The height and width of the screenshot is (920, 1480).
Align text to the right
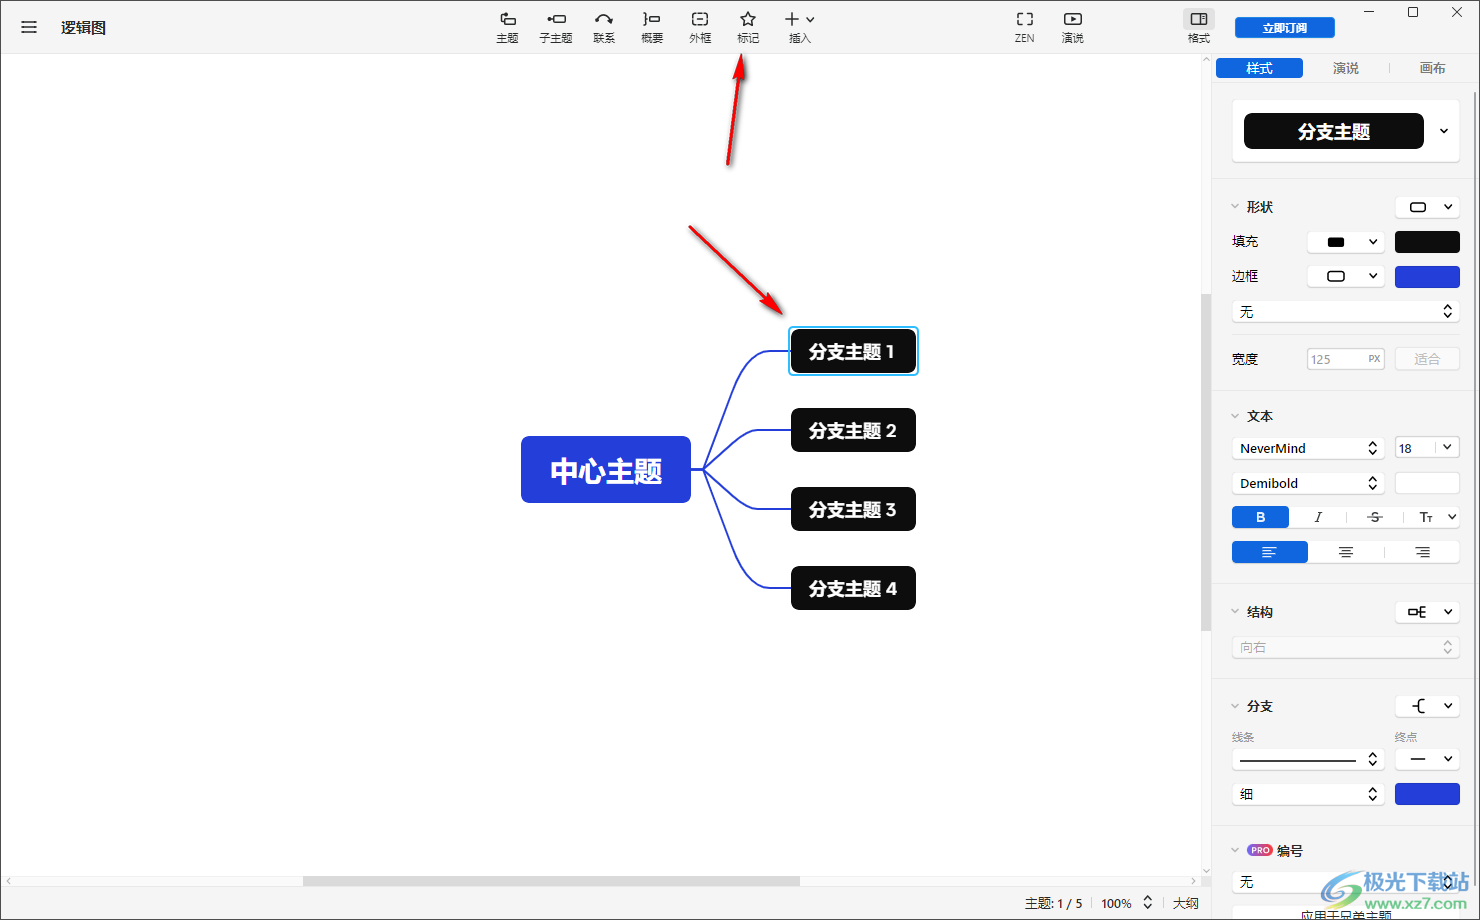[1422, 552]
